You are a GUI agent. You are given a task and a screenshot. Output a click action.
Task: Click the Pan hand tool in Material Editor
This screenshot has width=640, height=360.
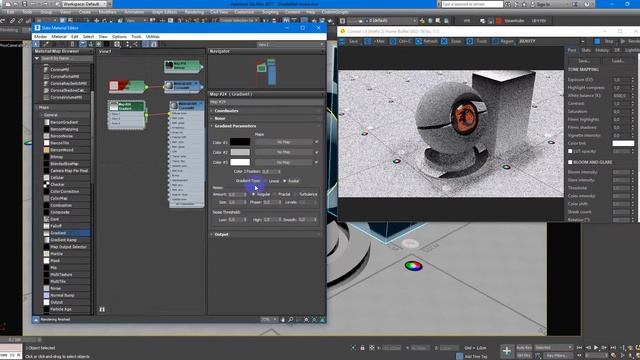tap(283, 320)
